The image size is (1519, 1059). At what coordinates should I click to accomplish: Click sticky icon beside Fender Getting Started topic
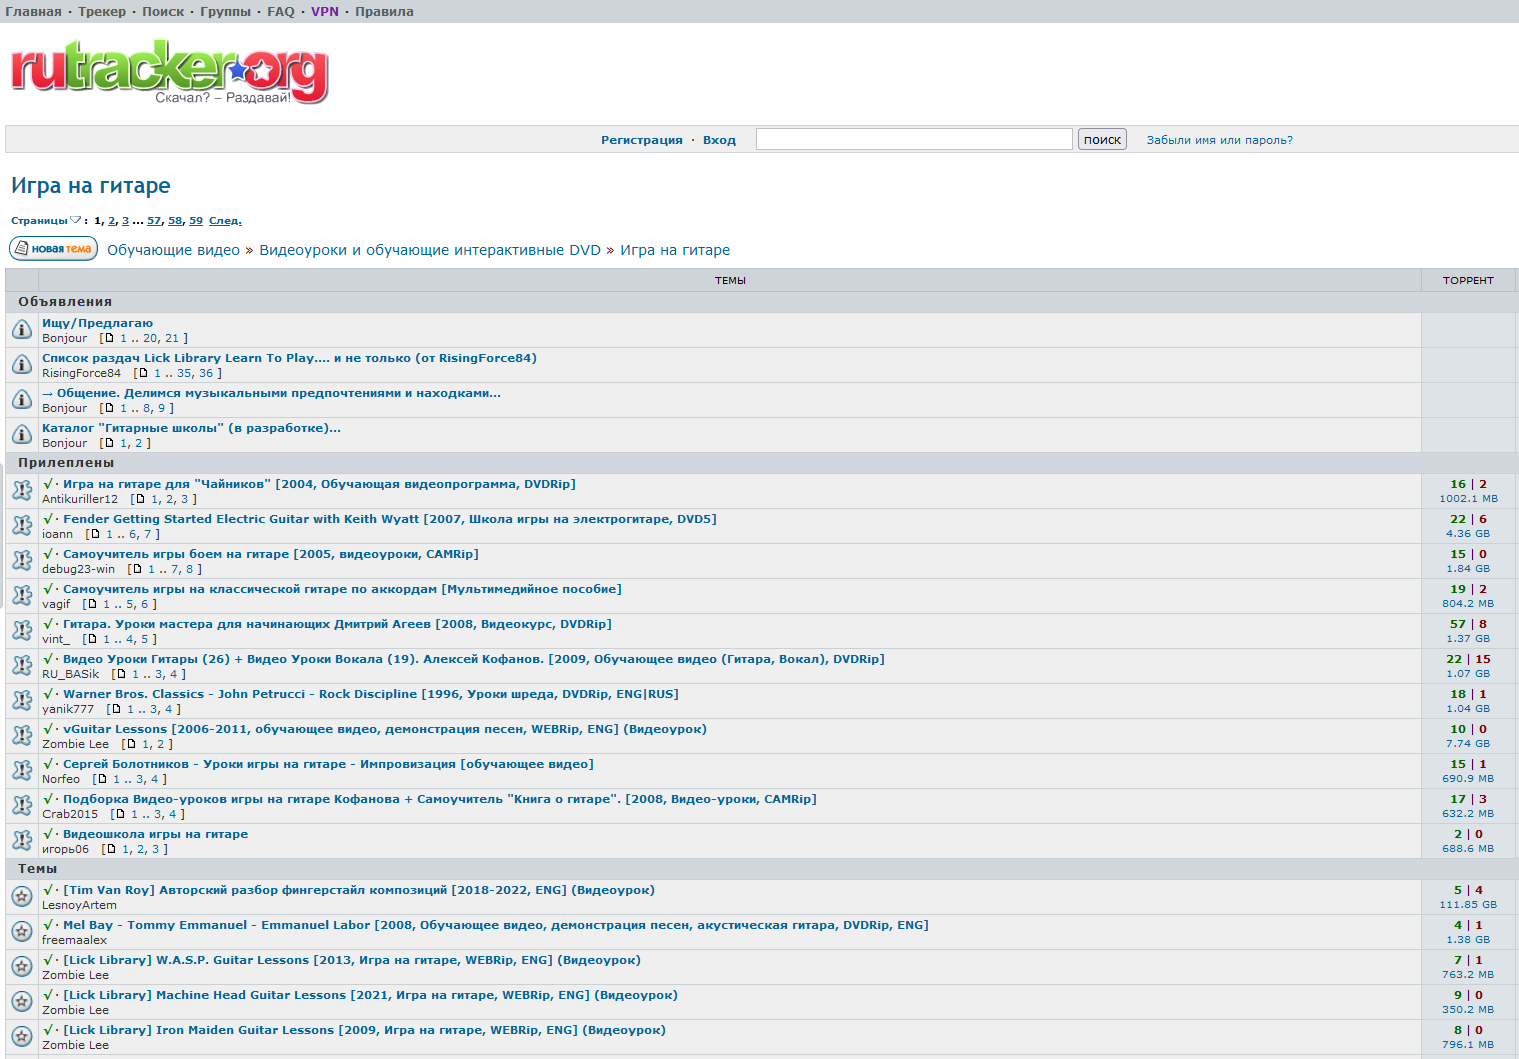click(x=22, y=526)
